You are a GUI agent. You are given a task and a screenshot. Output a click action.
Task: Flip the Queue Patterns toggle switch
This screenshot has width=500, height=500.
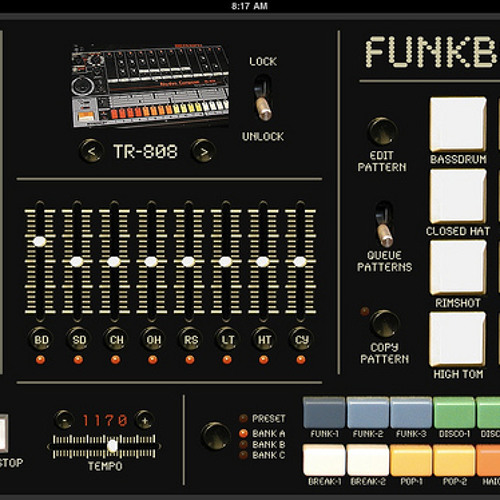tap(384, 224)
